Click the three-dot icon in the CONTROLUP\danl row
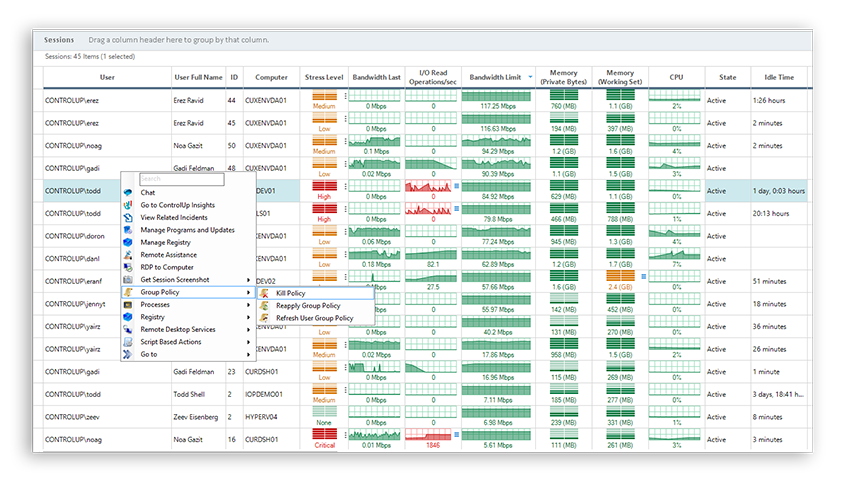845x490 pixels. click(x=345, y=254)
